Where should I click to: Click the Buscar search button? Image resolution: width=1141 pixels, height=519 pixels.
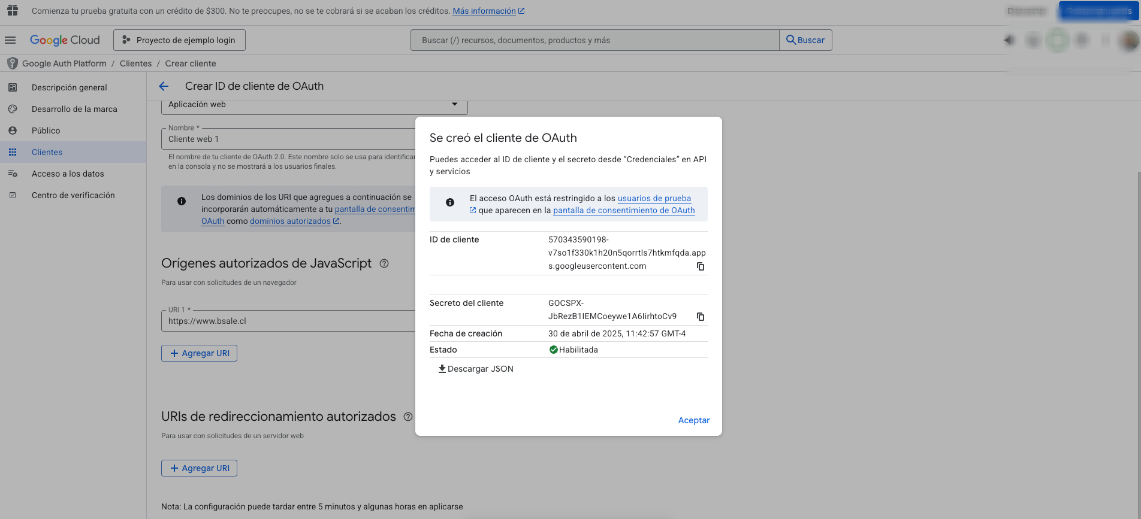[806, 40]
